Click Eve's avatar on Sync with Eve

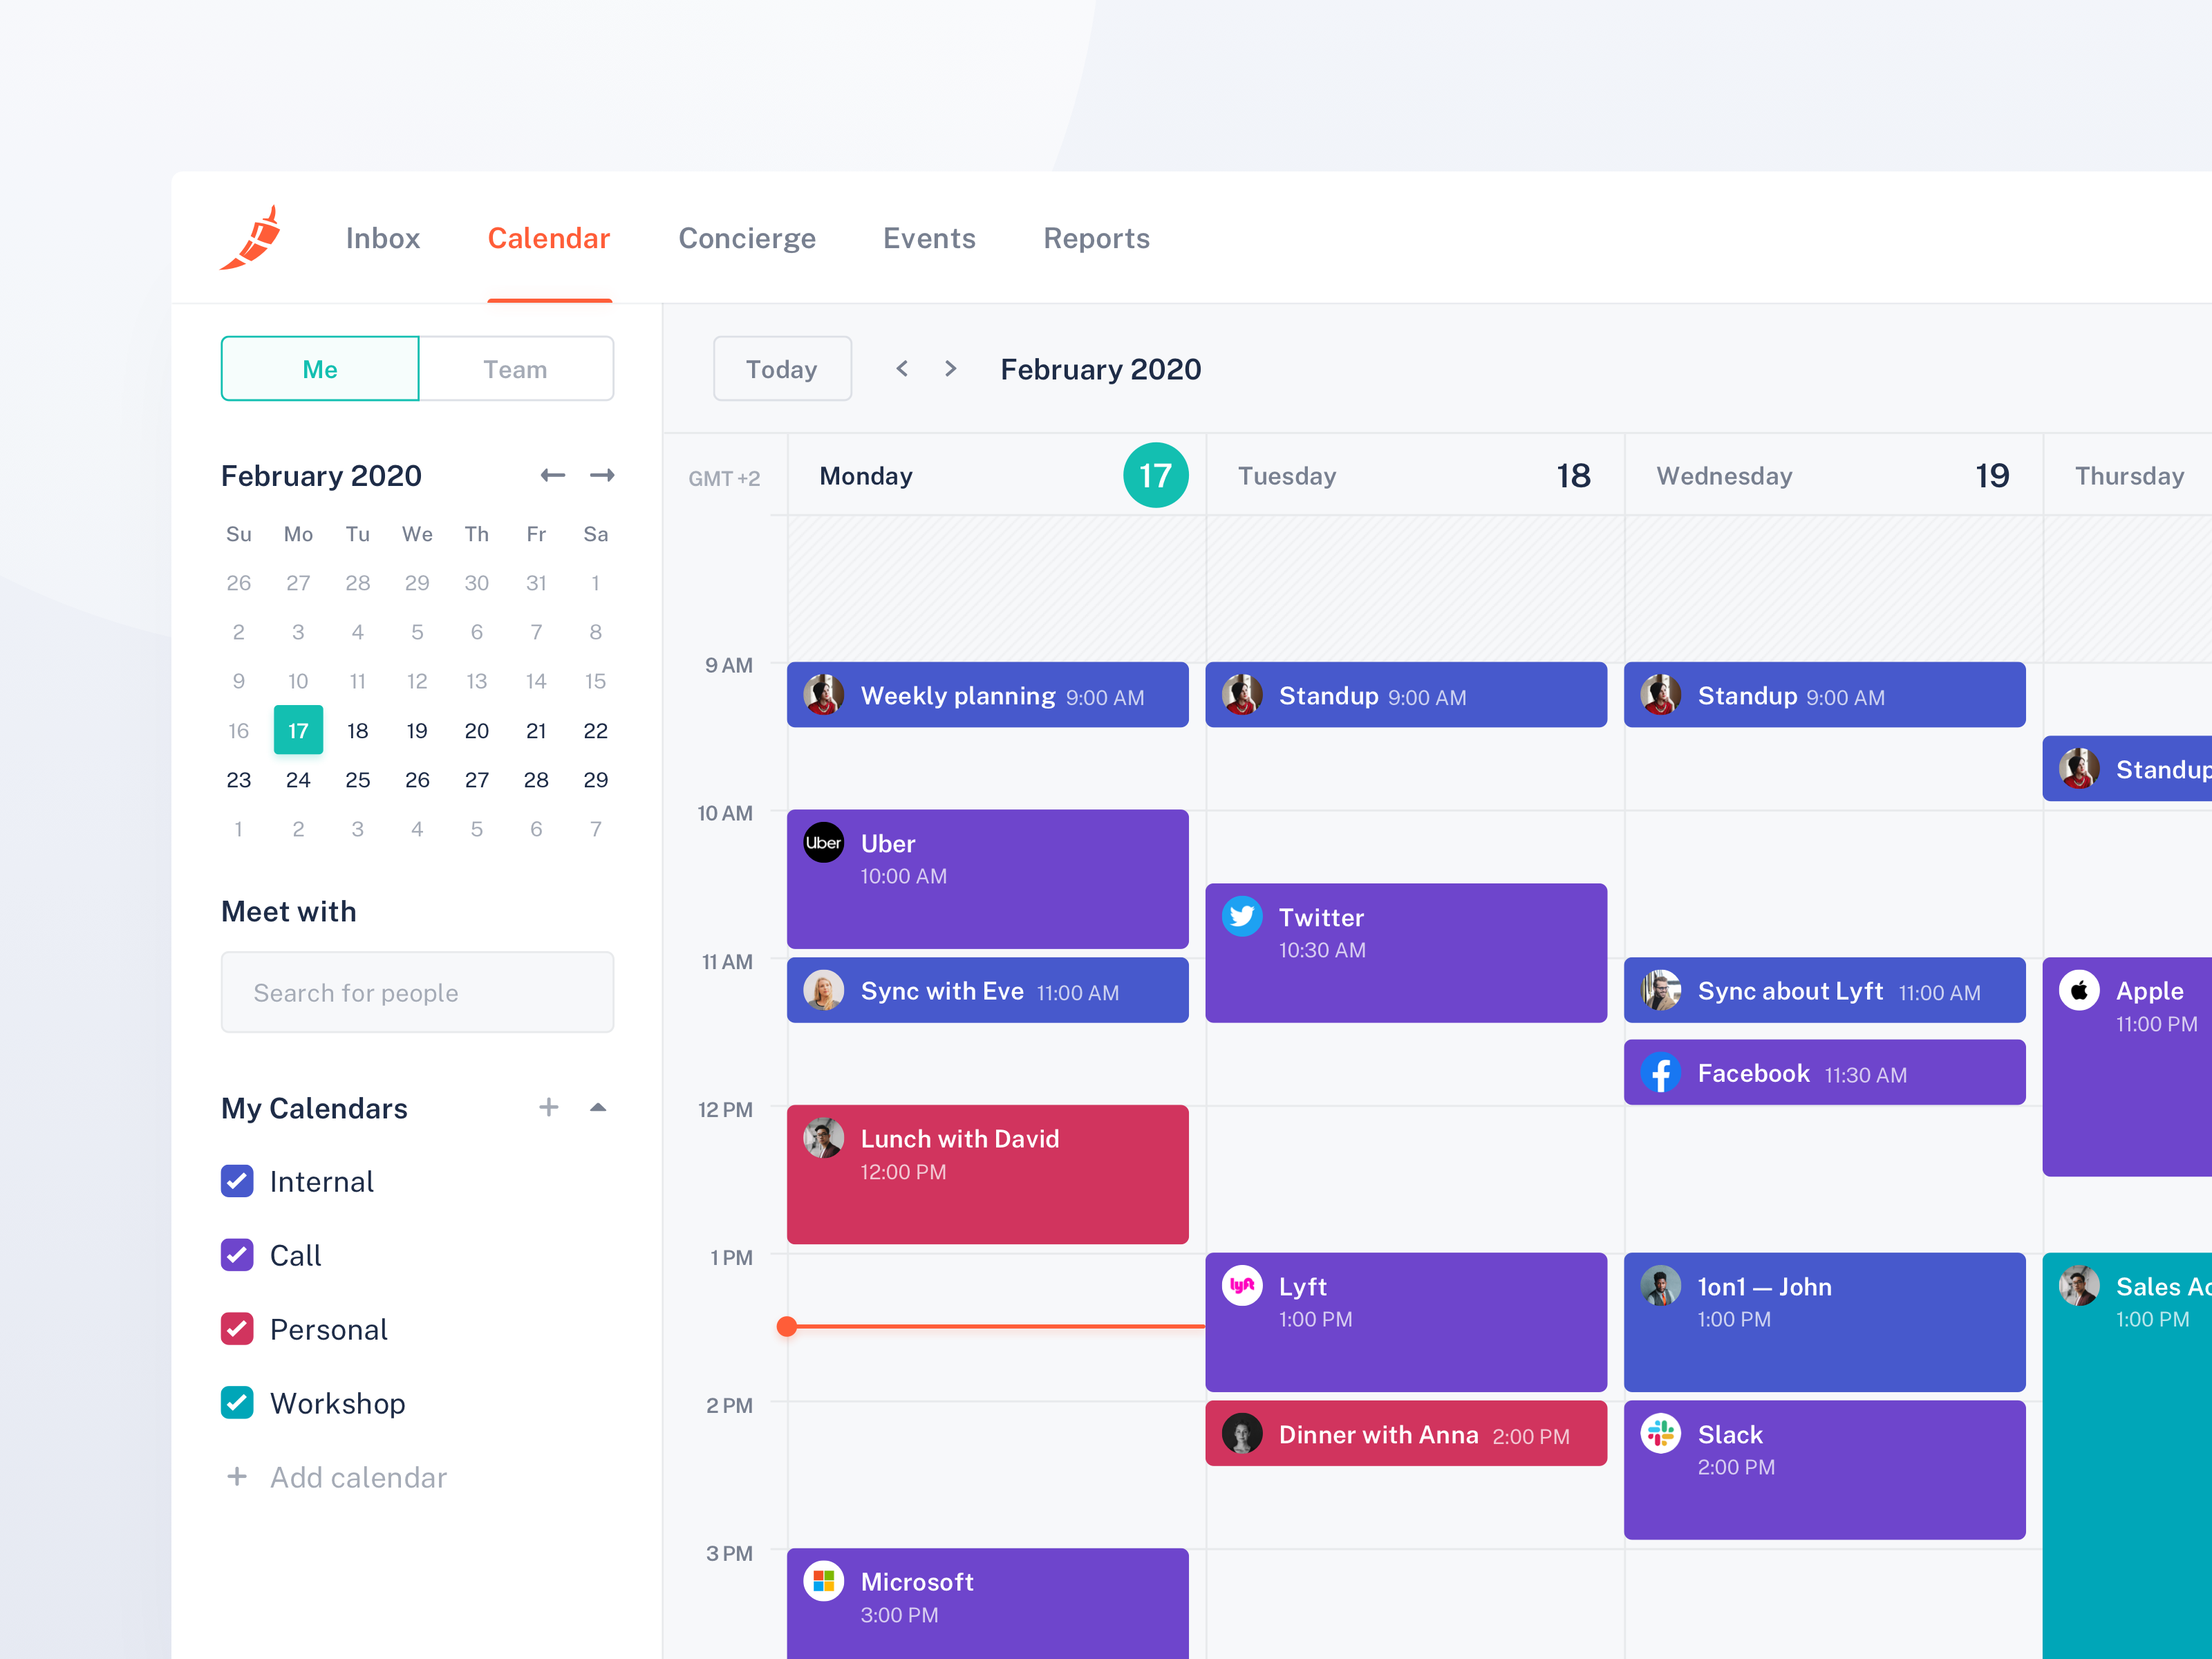click(824, 991)
